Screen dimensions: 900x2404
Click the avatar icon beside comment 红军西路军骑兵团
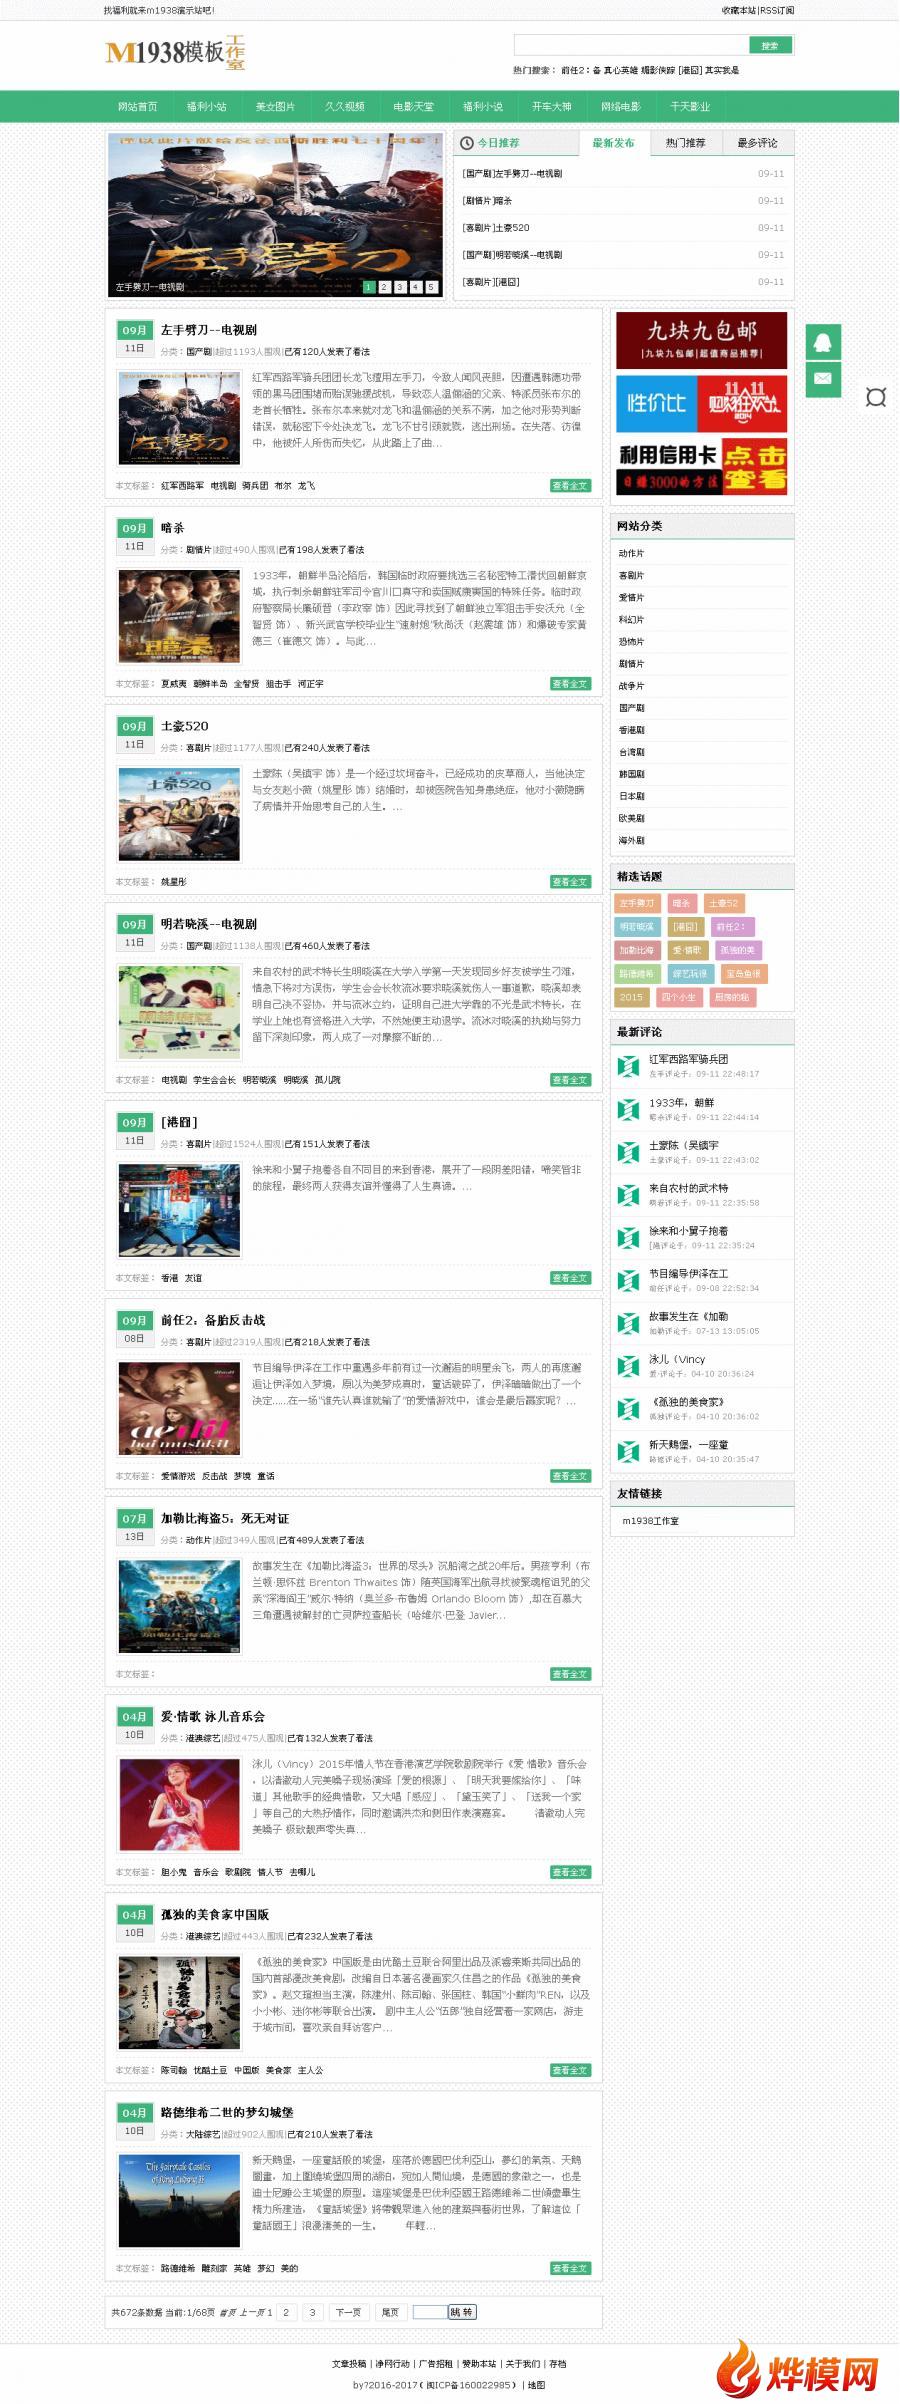tap(628, 1066)
